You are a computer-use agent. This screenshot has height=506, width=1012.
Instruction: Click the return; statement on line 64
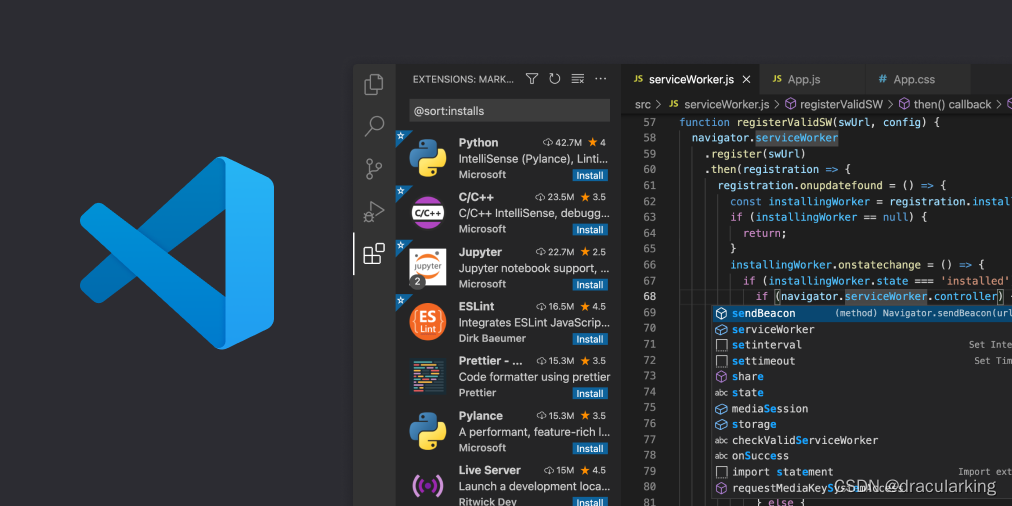(765, 233)
